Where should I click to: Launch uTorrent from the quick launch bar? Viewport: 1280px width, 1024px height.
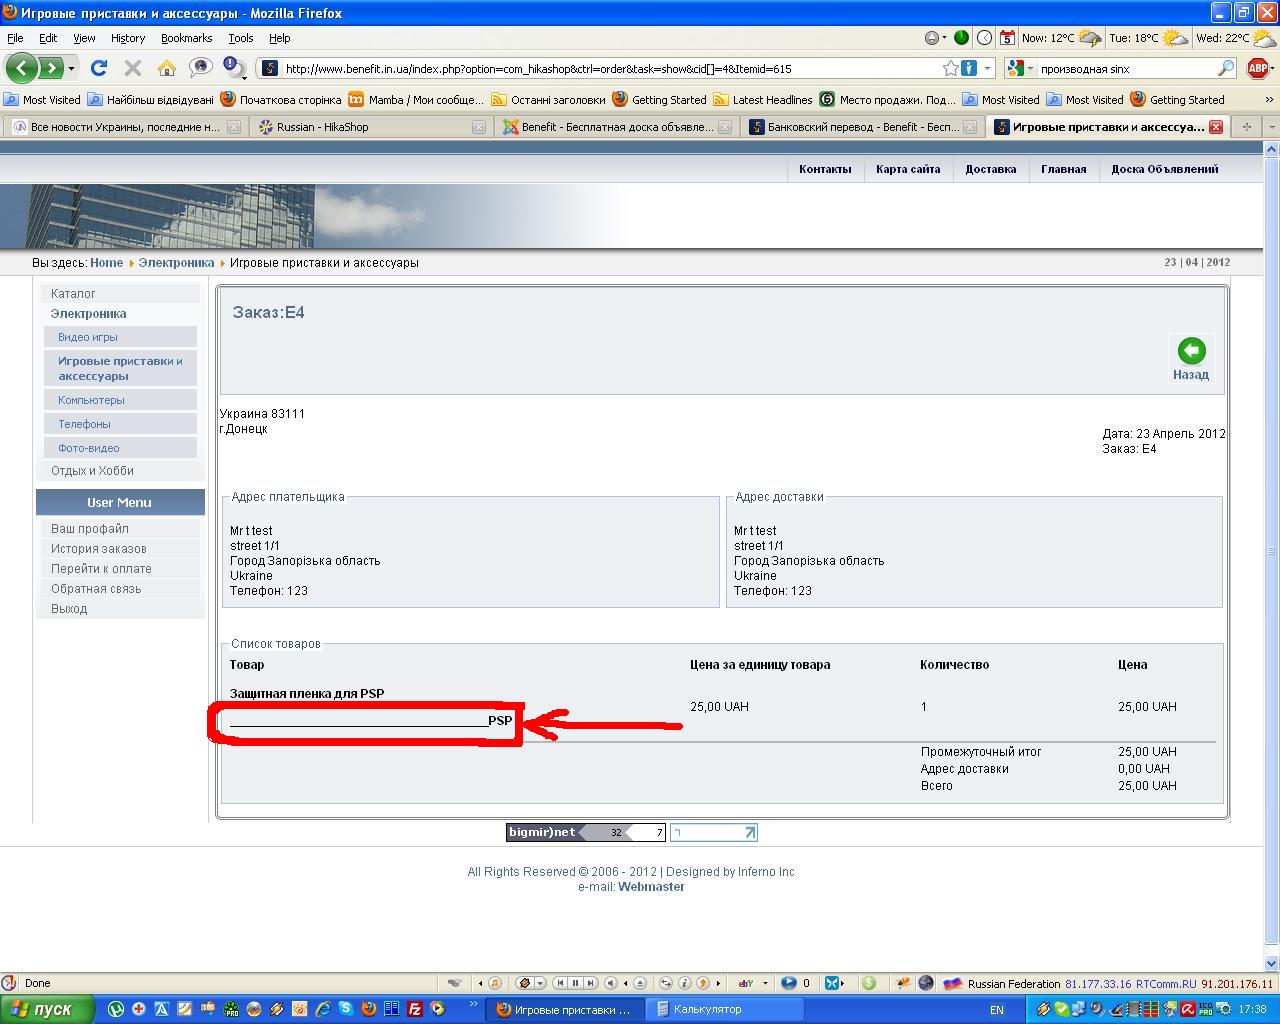[x=116, y=1009]
